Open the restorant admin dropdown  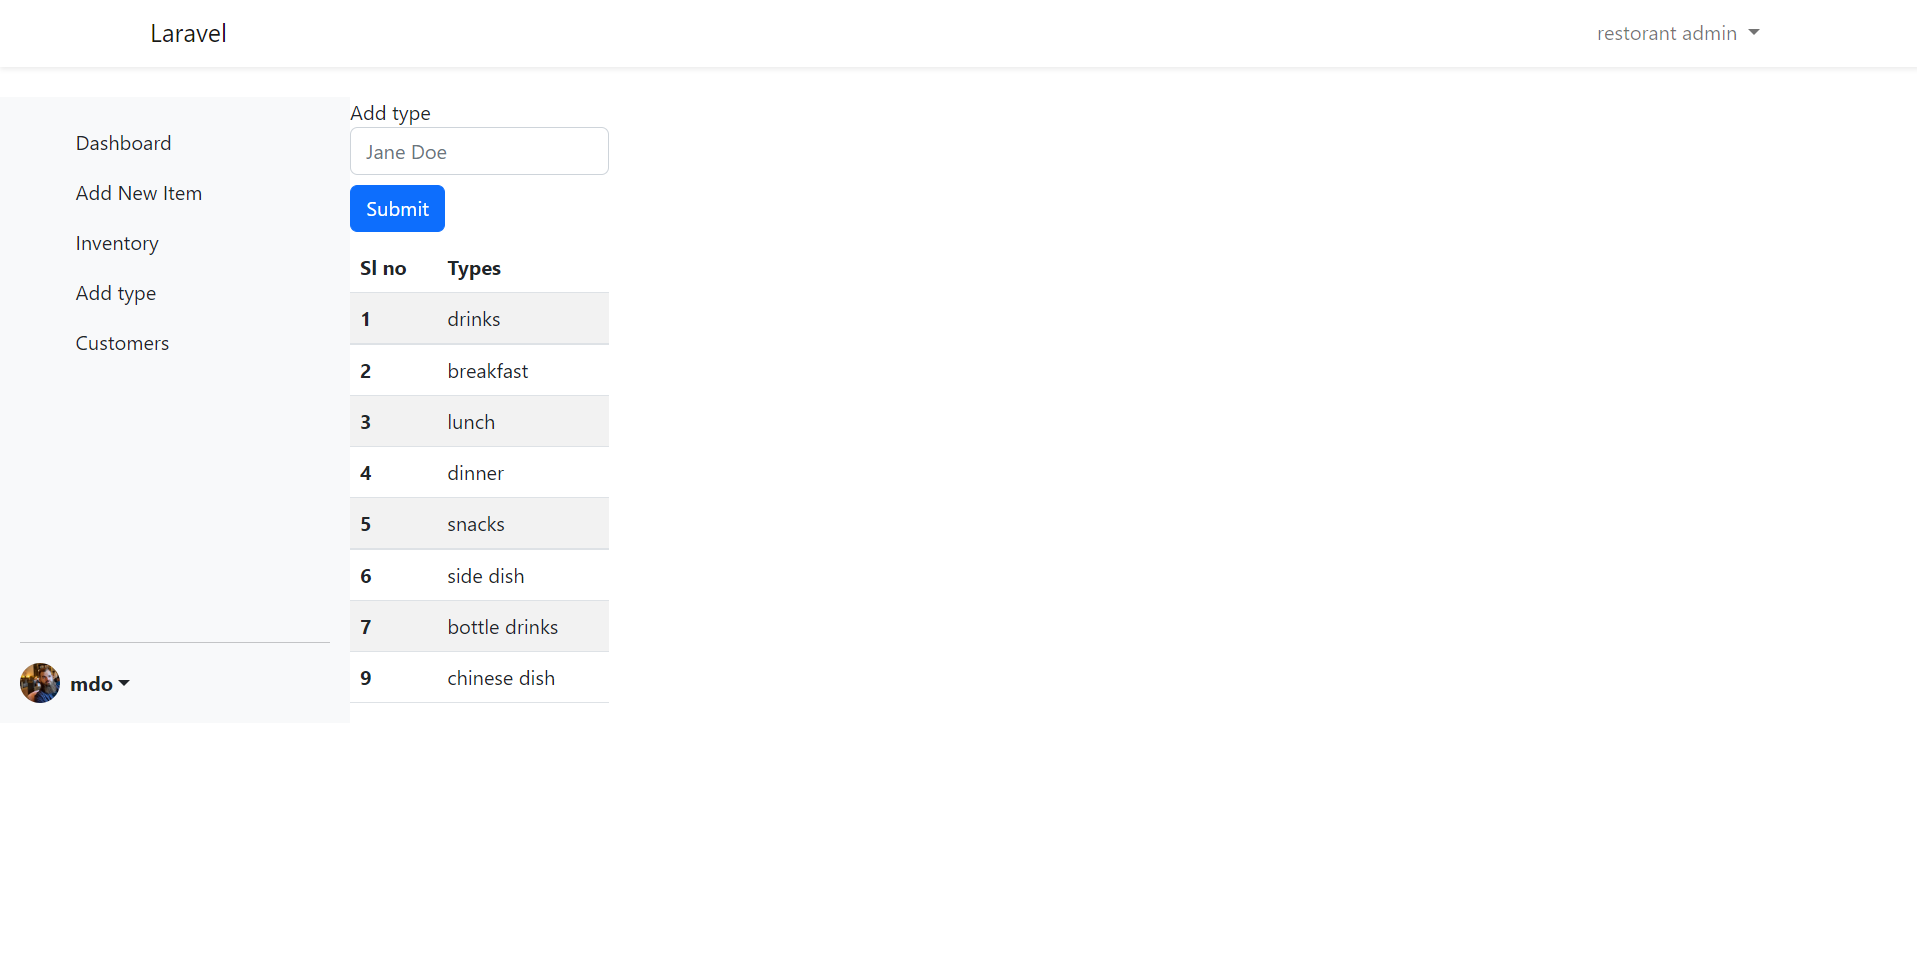click(1677, 33)
